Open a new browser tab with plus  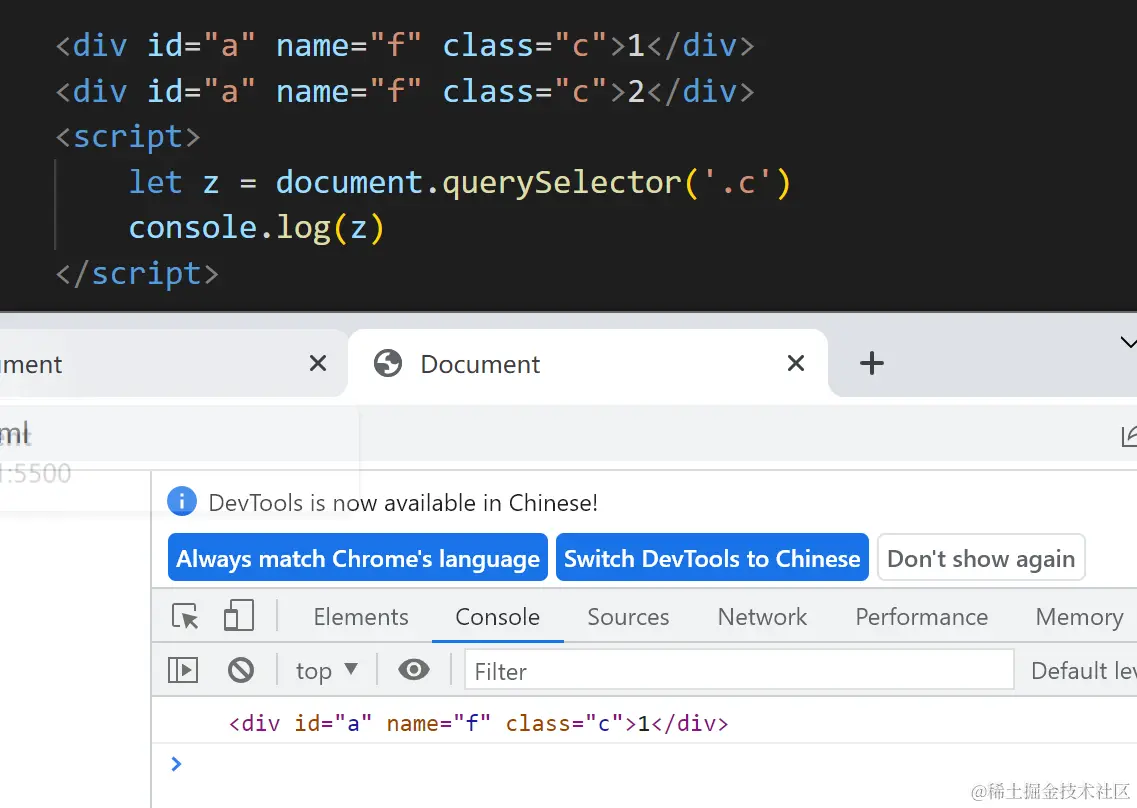(x=872, y=363)
